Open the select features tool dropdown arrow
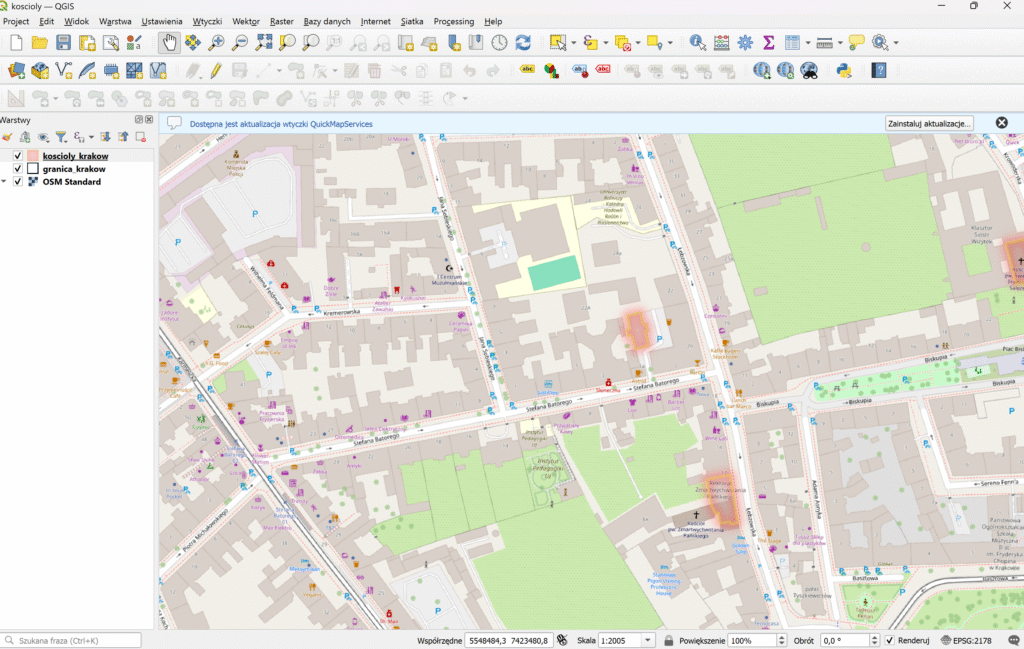Image resolution: width=1024 pixels, height=649 pixels. click(x=573, y=43)
